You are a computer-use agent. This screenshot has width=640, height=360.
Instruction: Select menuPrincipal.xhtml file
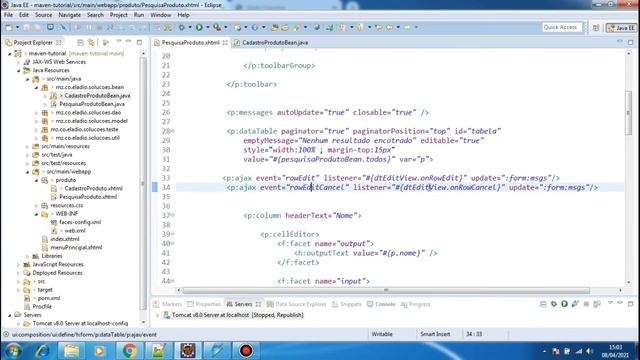[x=76, y=247]
